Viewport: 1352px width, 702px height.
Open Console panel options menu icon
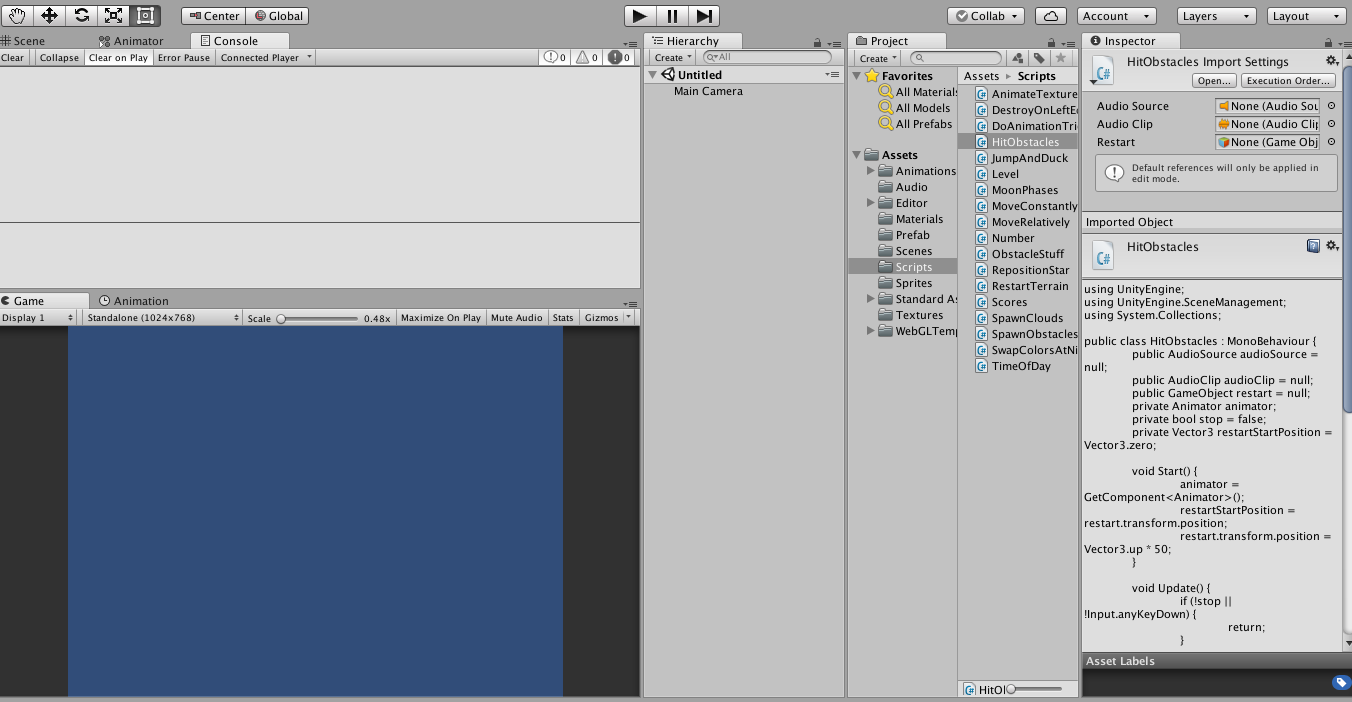(x=630, y=43)
